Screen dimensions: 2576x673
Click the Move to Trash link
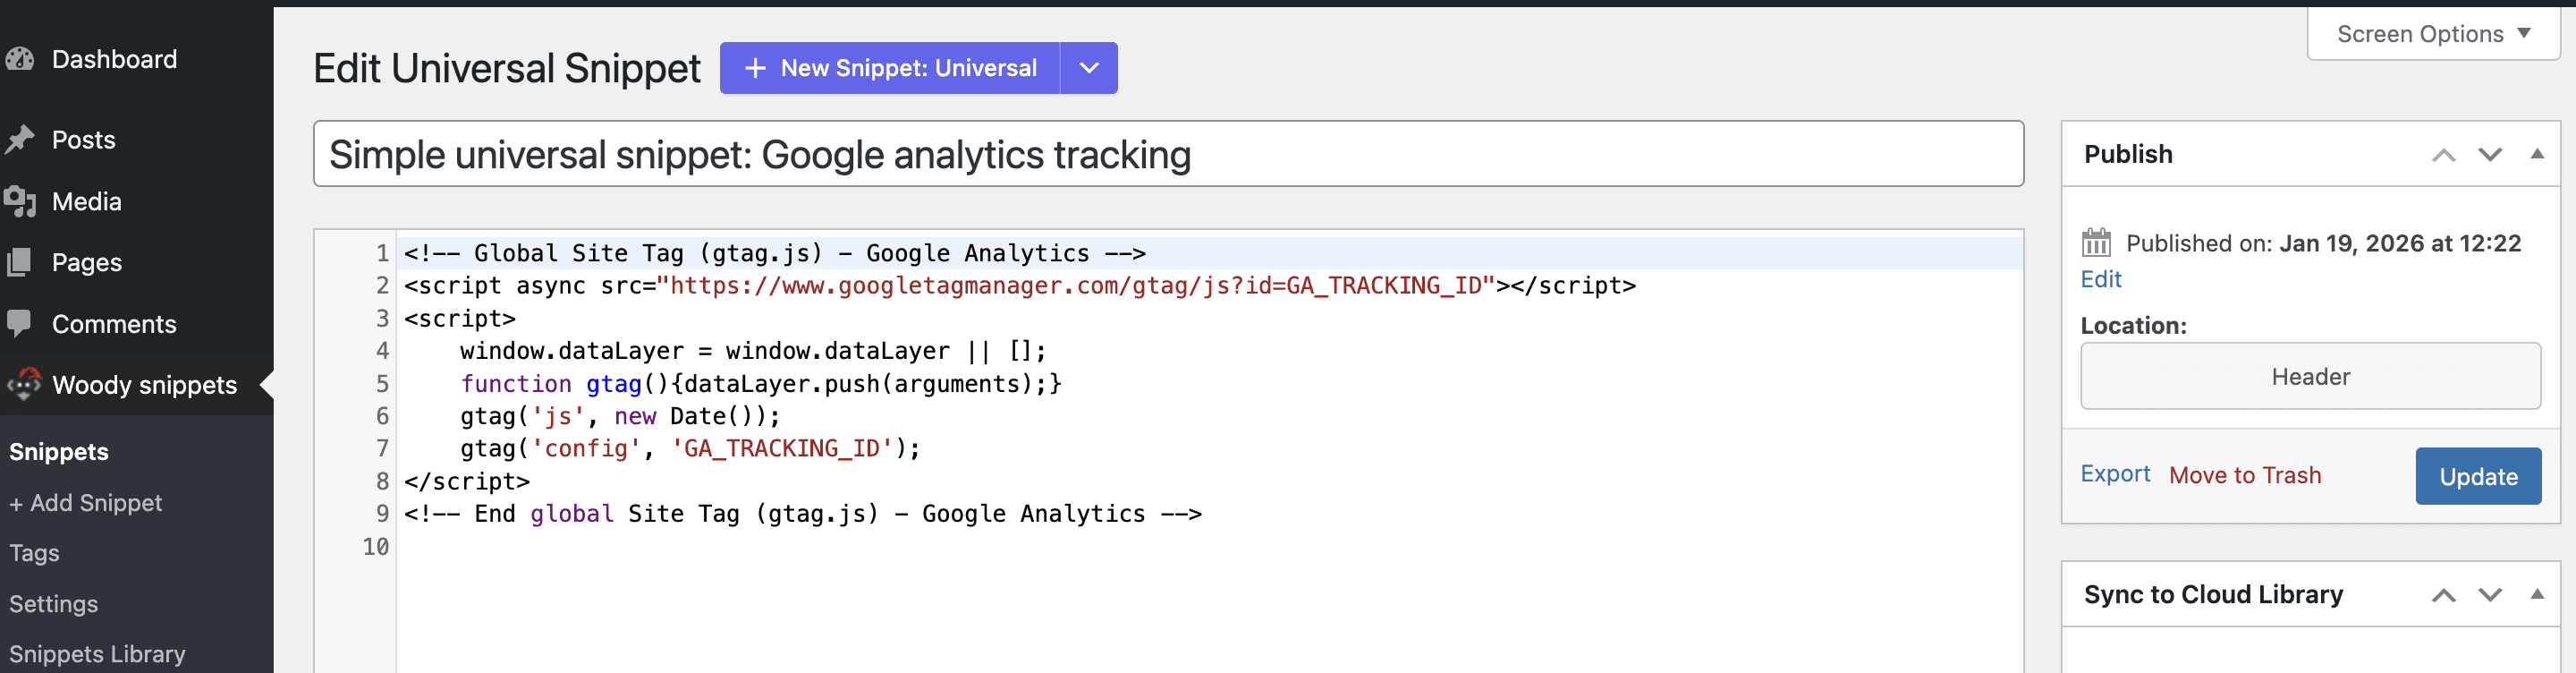tap(2244, 475)
